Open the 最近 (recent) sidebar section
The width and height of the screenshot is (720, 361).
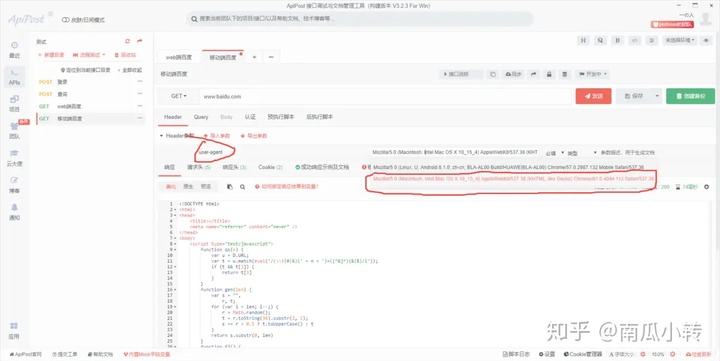[15, 50]
